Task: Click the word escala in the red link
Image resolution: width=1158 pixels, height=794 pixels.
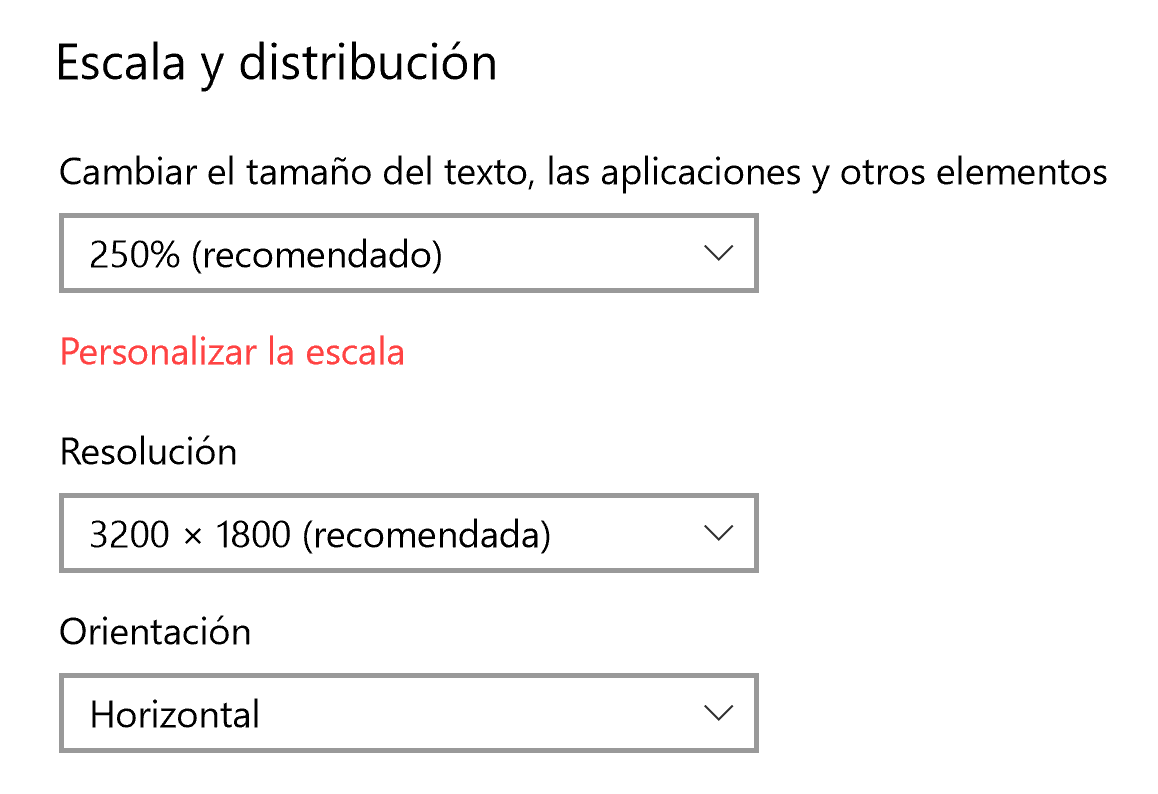Action: click(356, 352)
